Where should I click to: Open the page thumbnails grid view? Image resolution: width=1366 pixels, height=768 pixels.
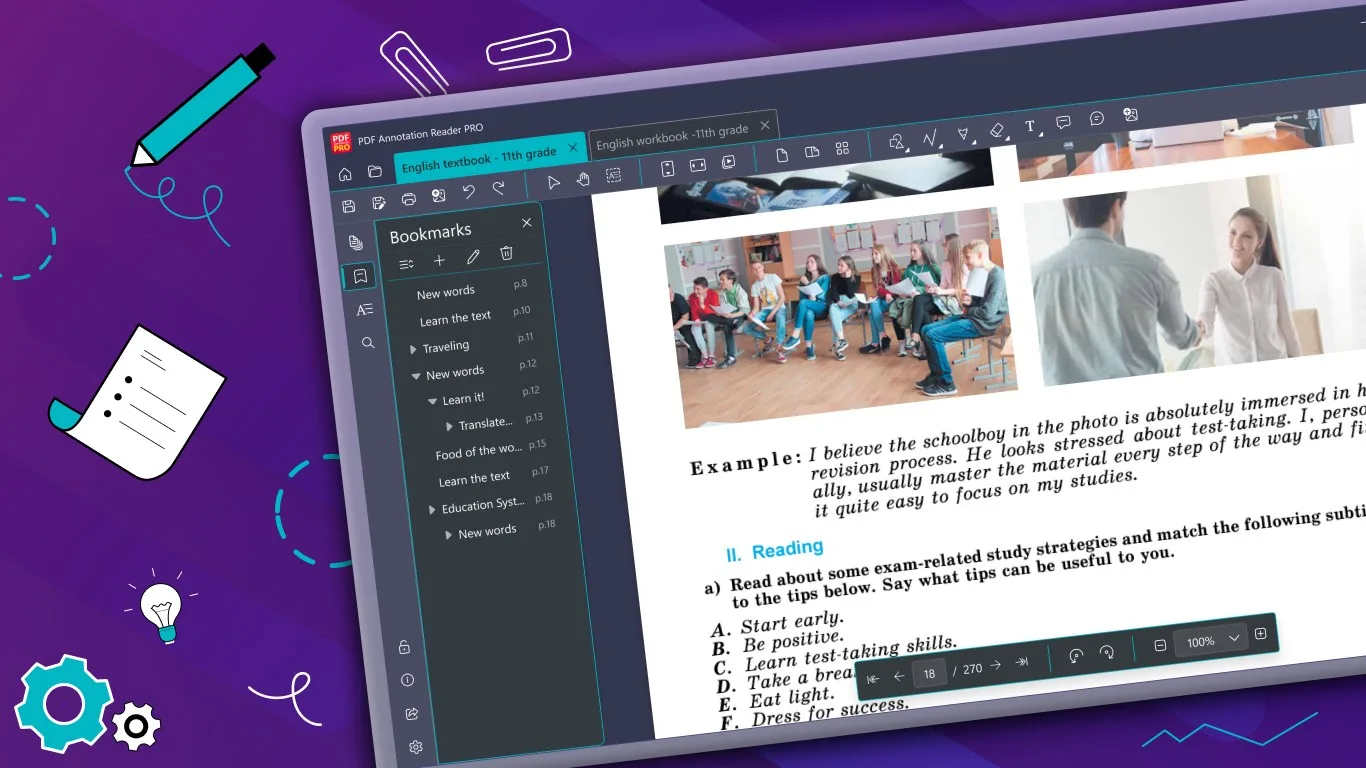click(842, 148)
